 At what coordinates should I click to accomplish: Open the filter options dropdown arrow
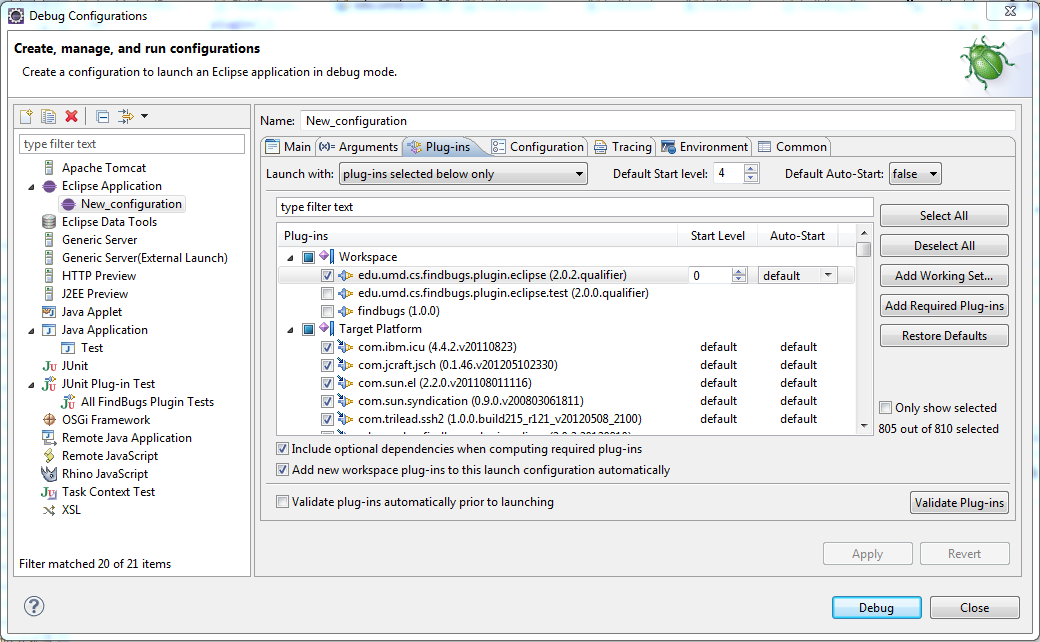coord(145,117)
